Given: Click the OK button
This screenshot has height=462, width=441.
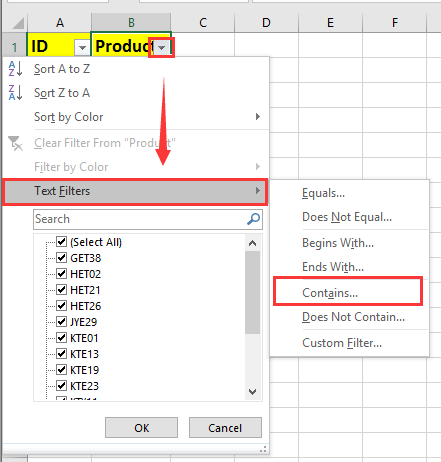Looking at the screenshot, I should tap(141, 428).
